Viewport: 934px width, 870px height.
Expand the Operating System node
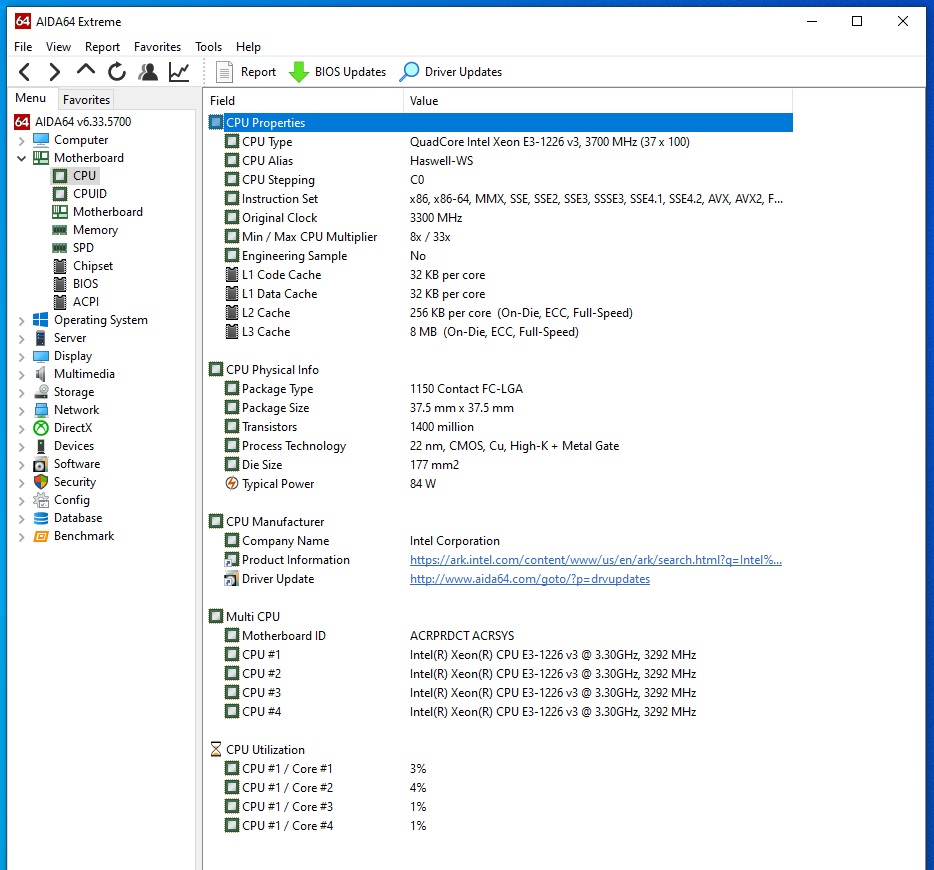[22, 321]
